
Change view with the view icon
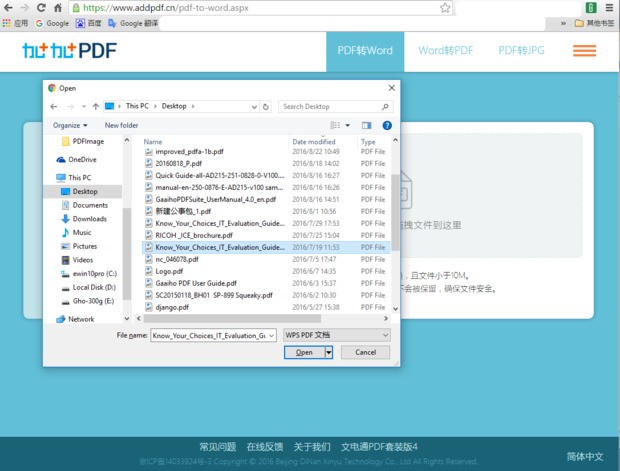click(335, 125)
